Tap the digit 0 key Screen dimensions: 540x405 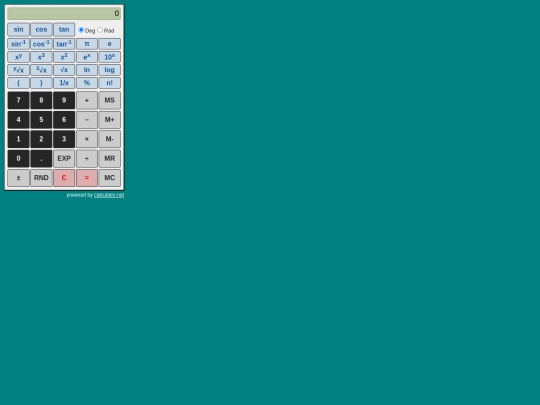[x=18, y=158]
